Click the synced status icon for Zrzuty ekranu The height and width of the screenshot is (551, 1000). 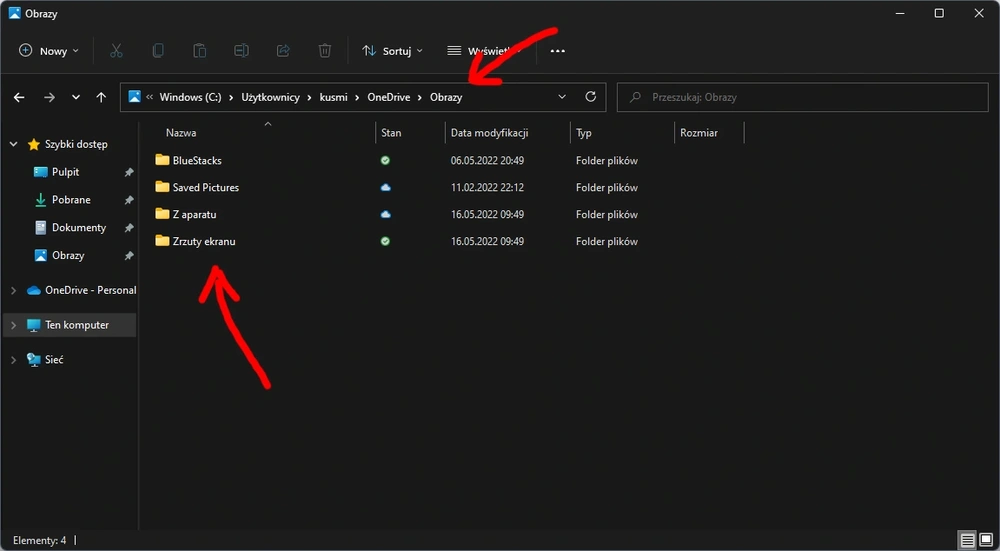(x=385, y=242)
